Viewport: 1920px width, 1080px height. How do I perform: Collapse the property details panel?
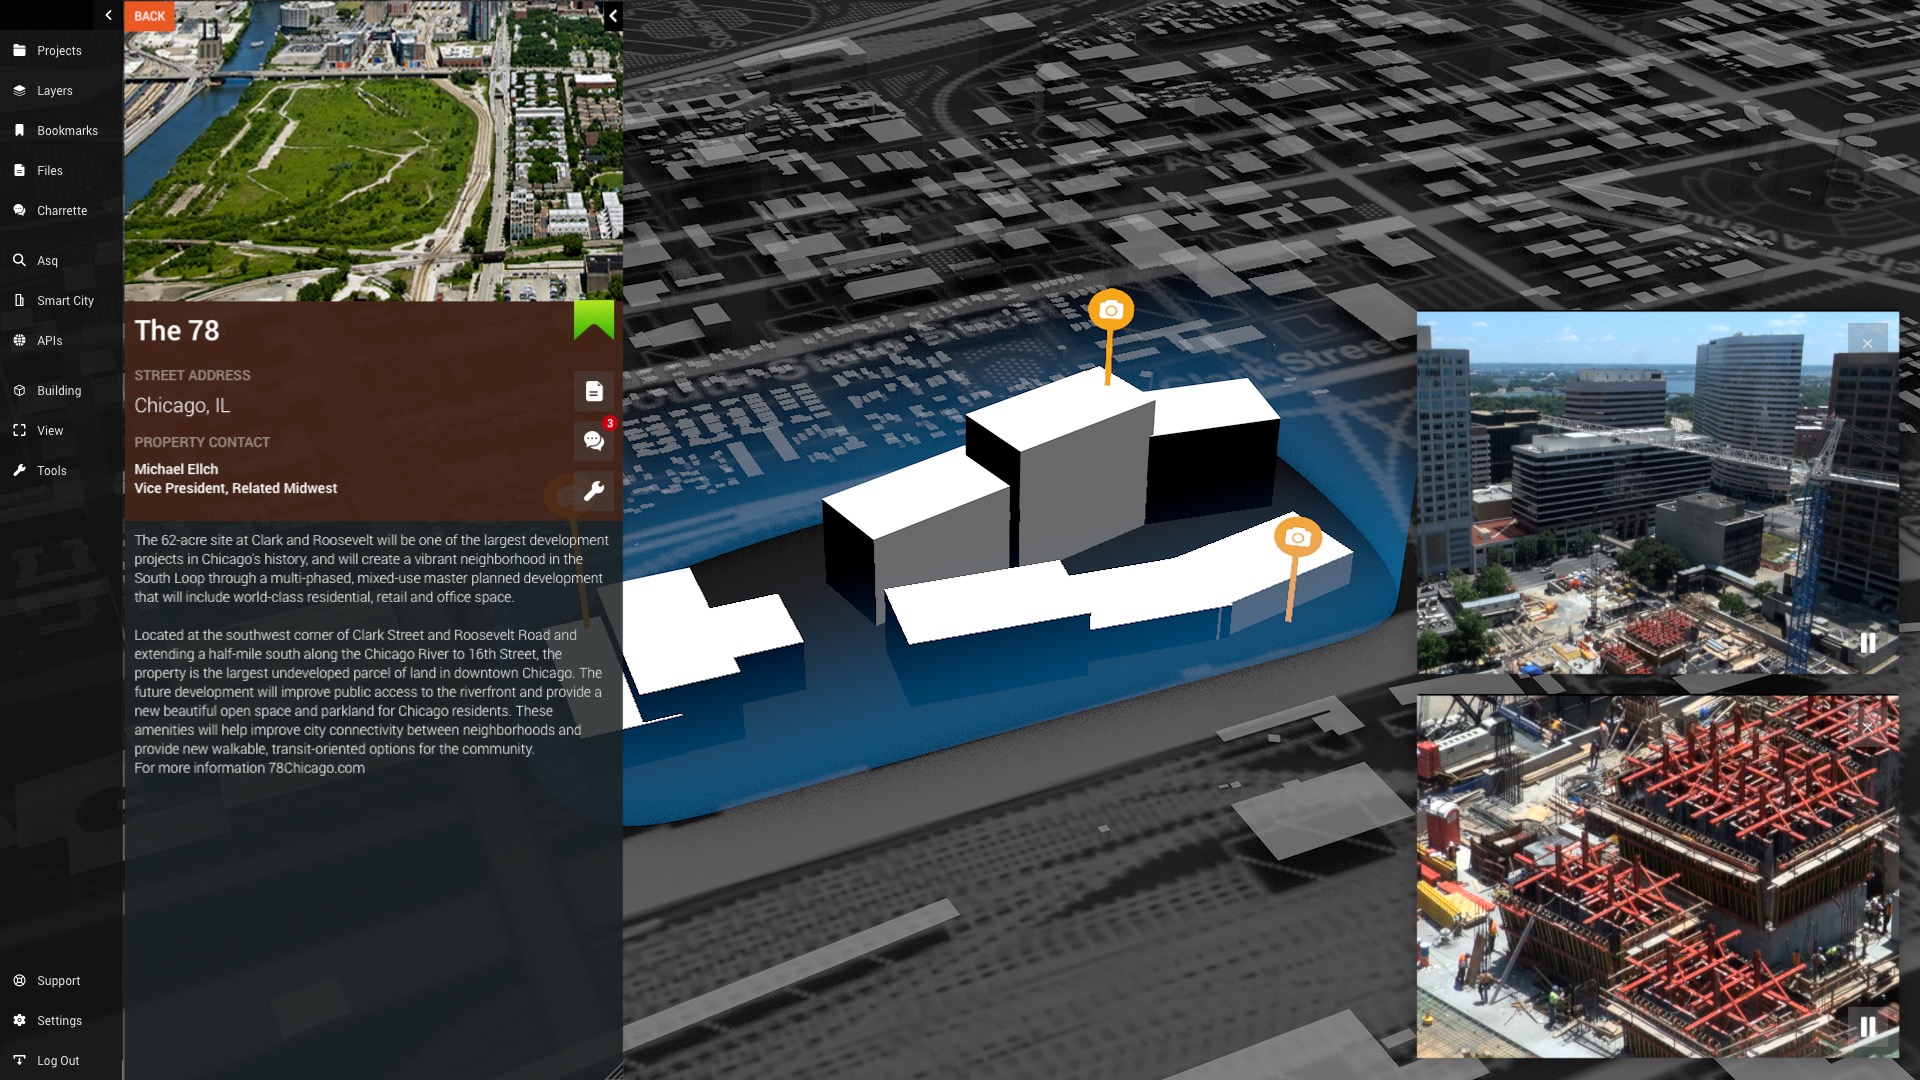tap(613, 15)
